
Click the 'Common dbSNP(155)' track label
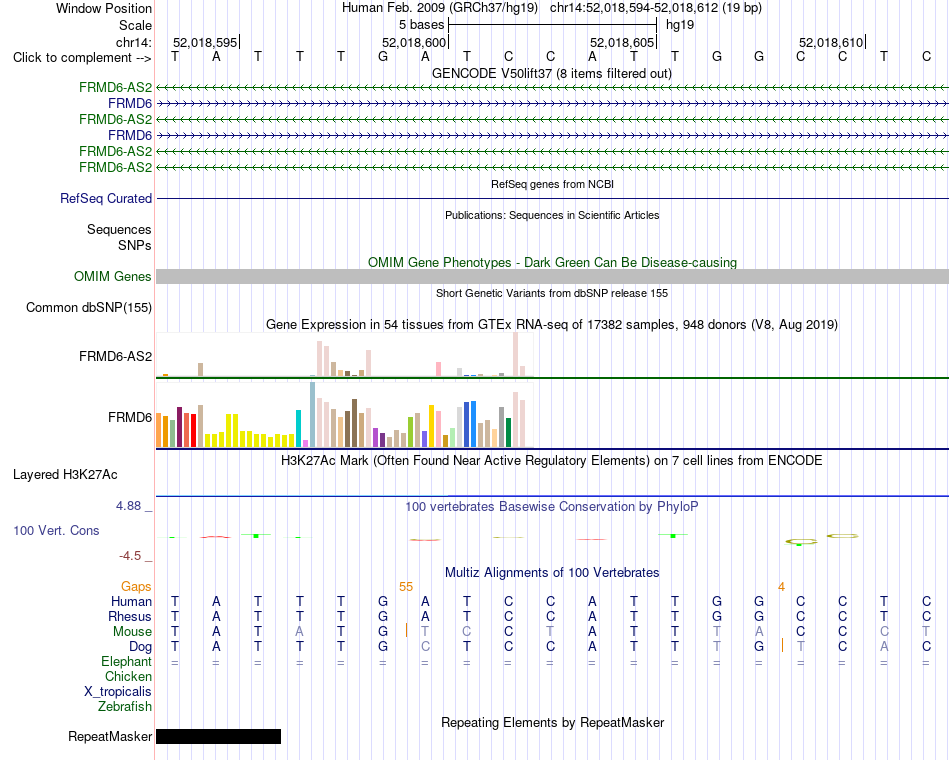coord(89,307)
